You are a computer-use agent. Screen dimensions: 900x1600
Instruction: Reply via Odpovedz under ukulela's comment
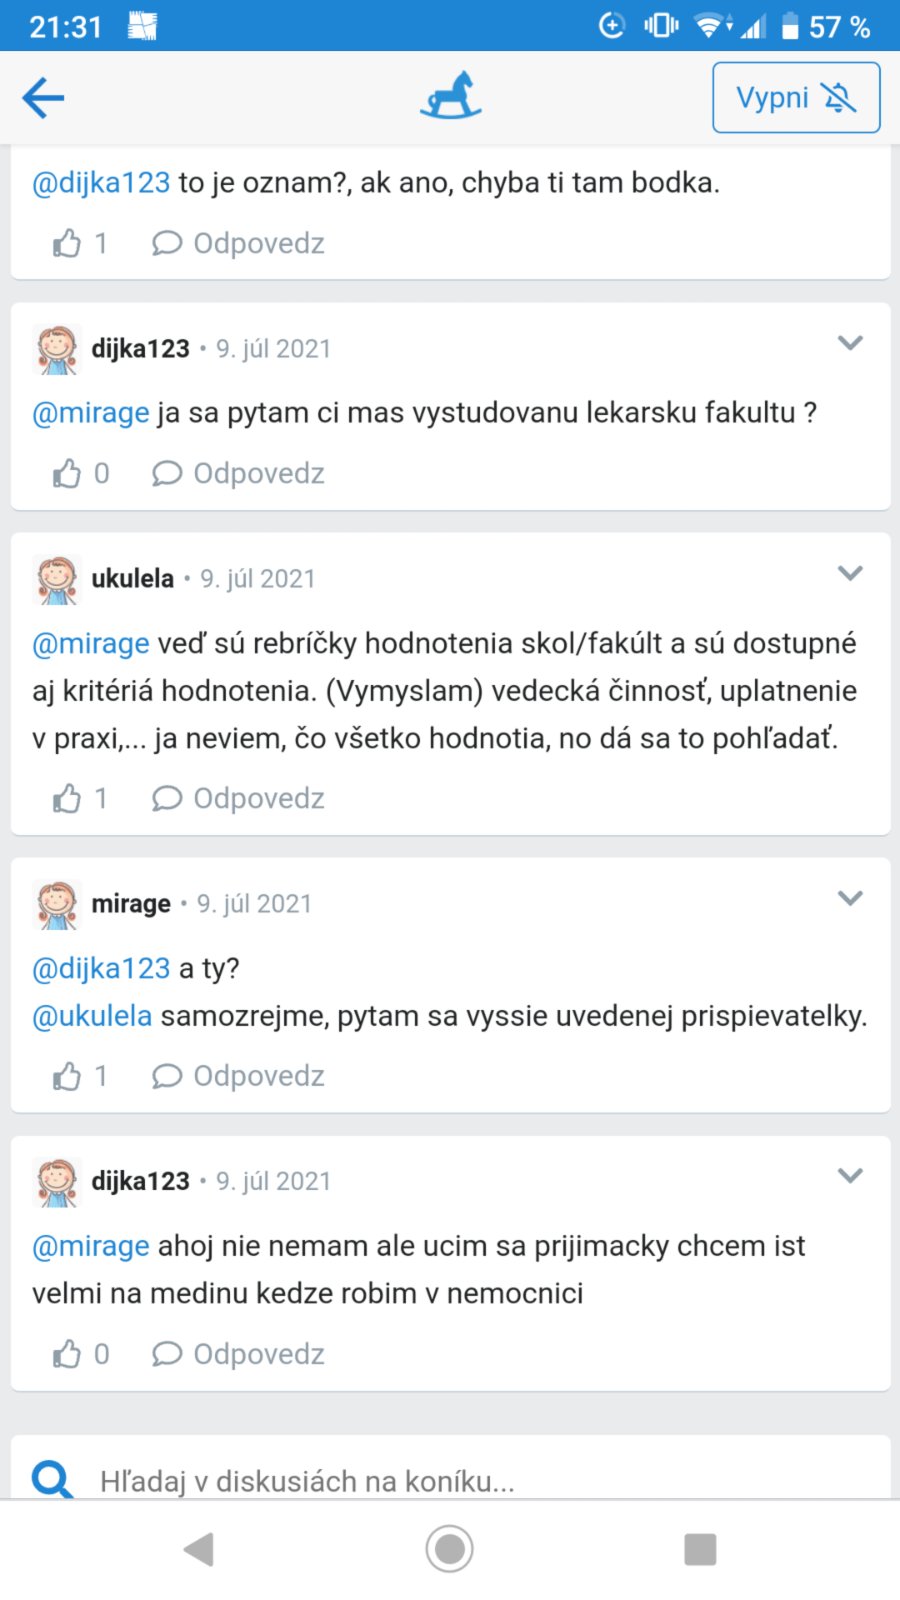(238, 798)
